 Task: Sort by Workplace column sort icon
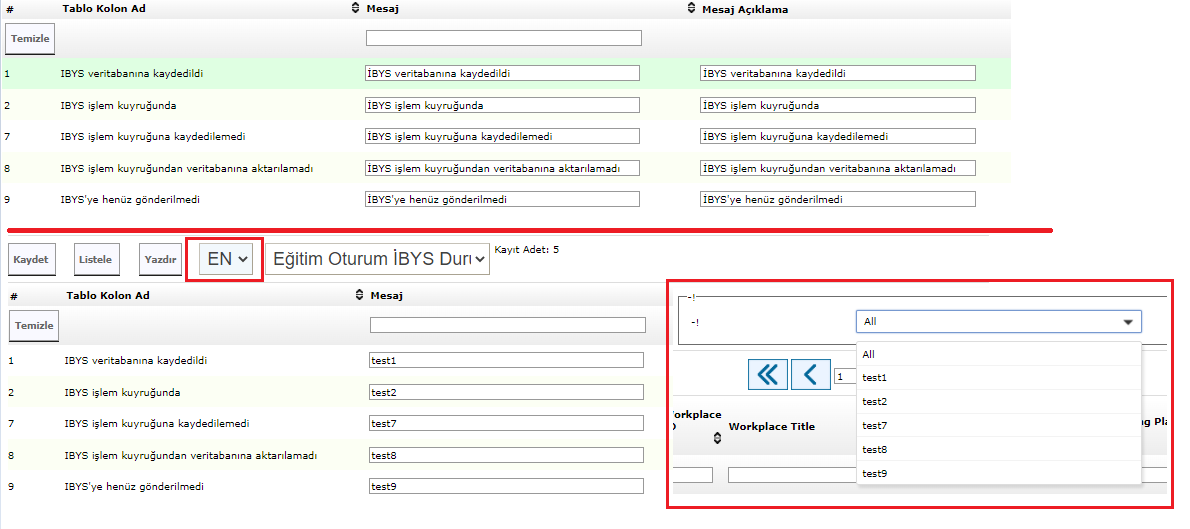point(717,438)
